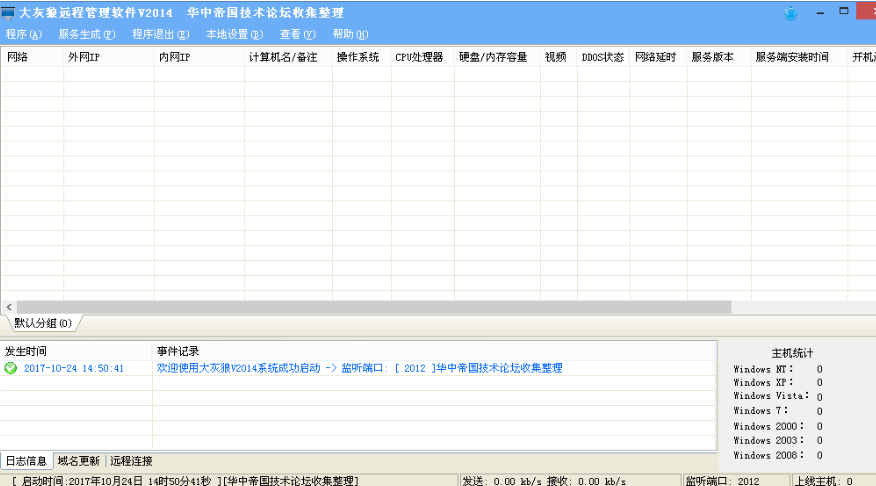Open the 本地设置(B) menu

[x=234, y=34]
